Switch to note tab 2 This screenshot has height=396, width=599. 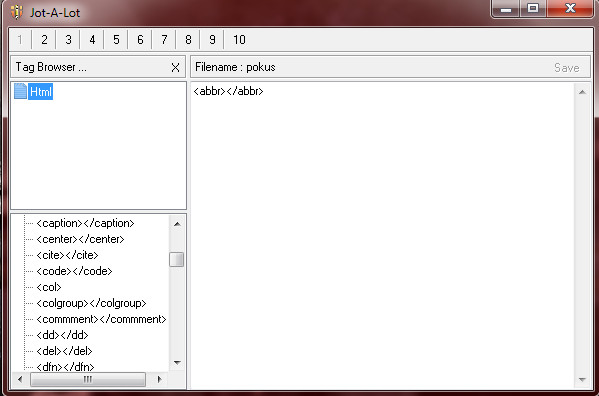44,40
